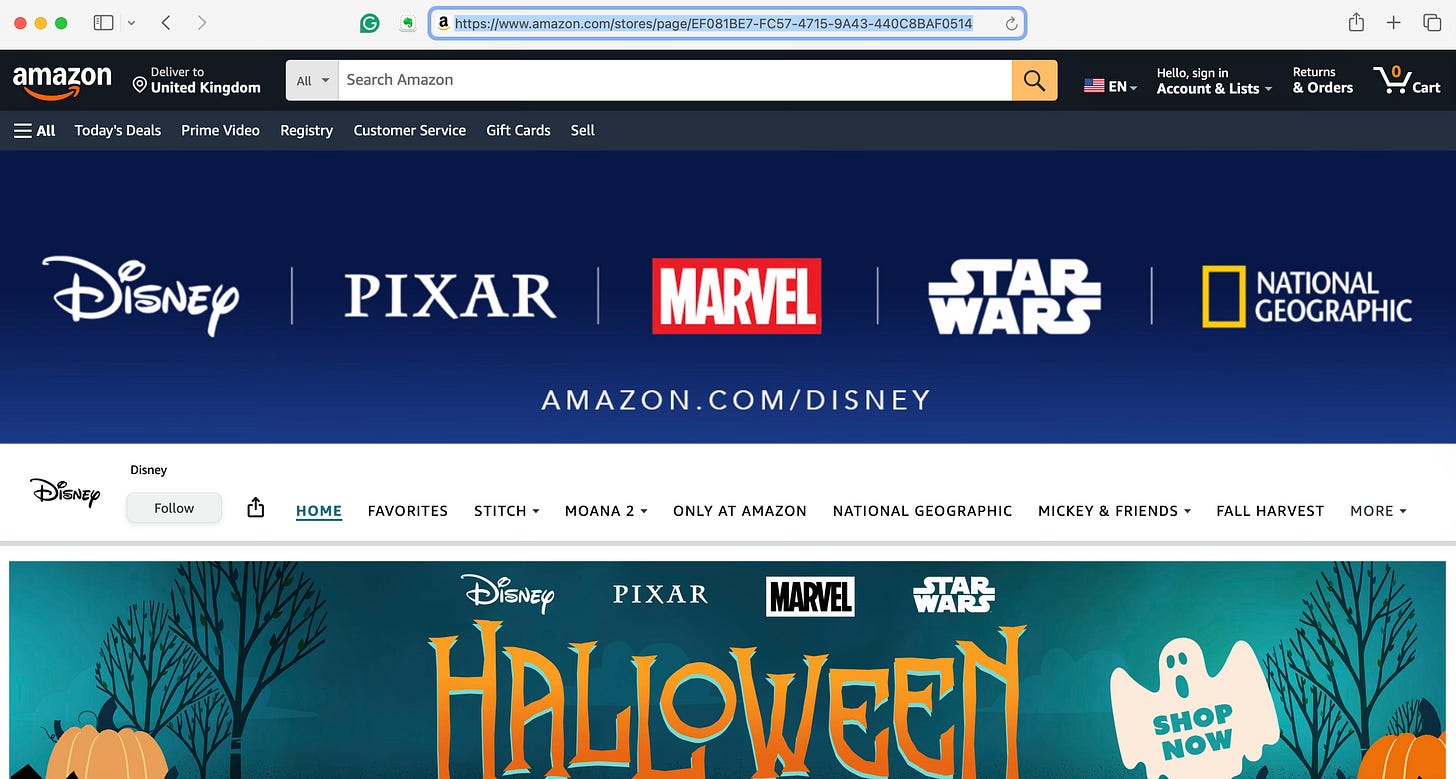The image size is (1456, 779).
Task: Browse Gift Cards
Action: click(518, 130)
